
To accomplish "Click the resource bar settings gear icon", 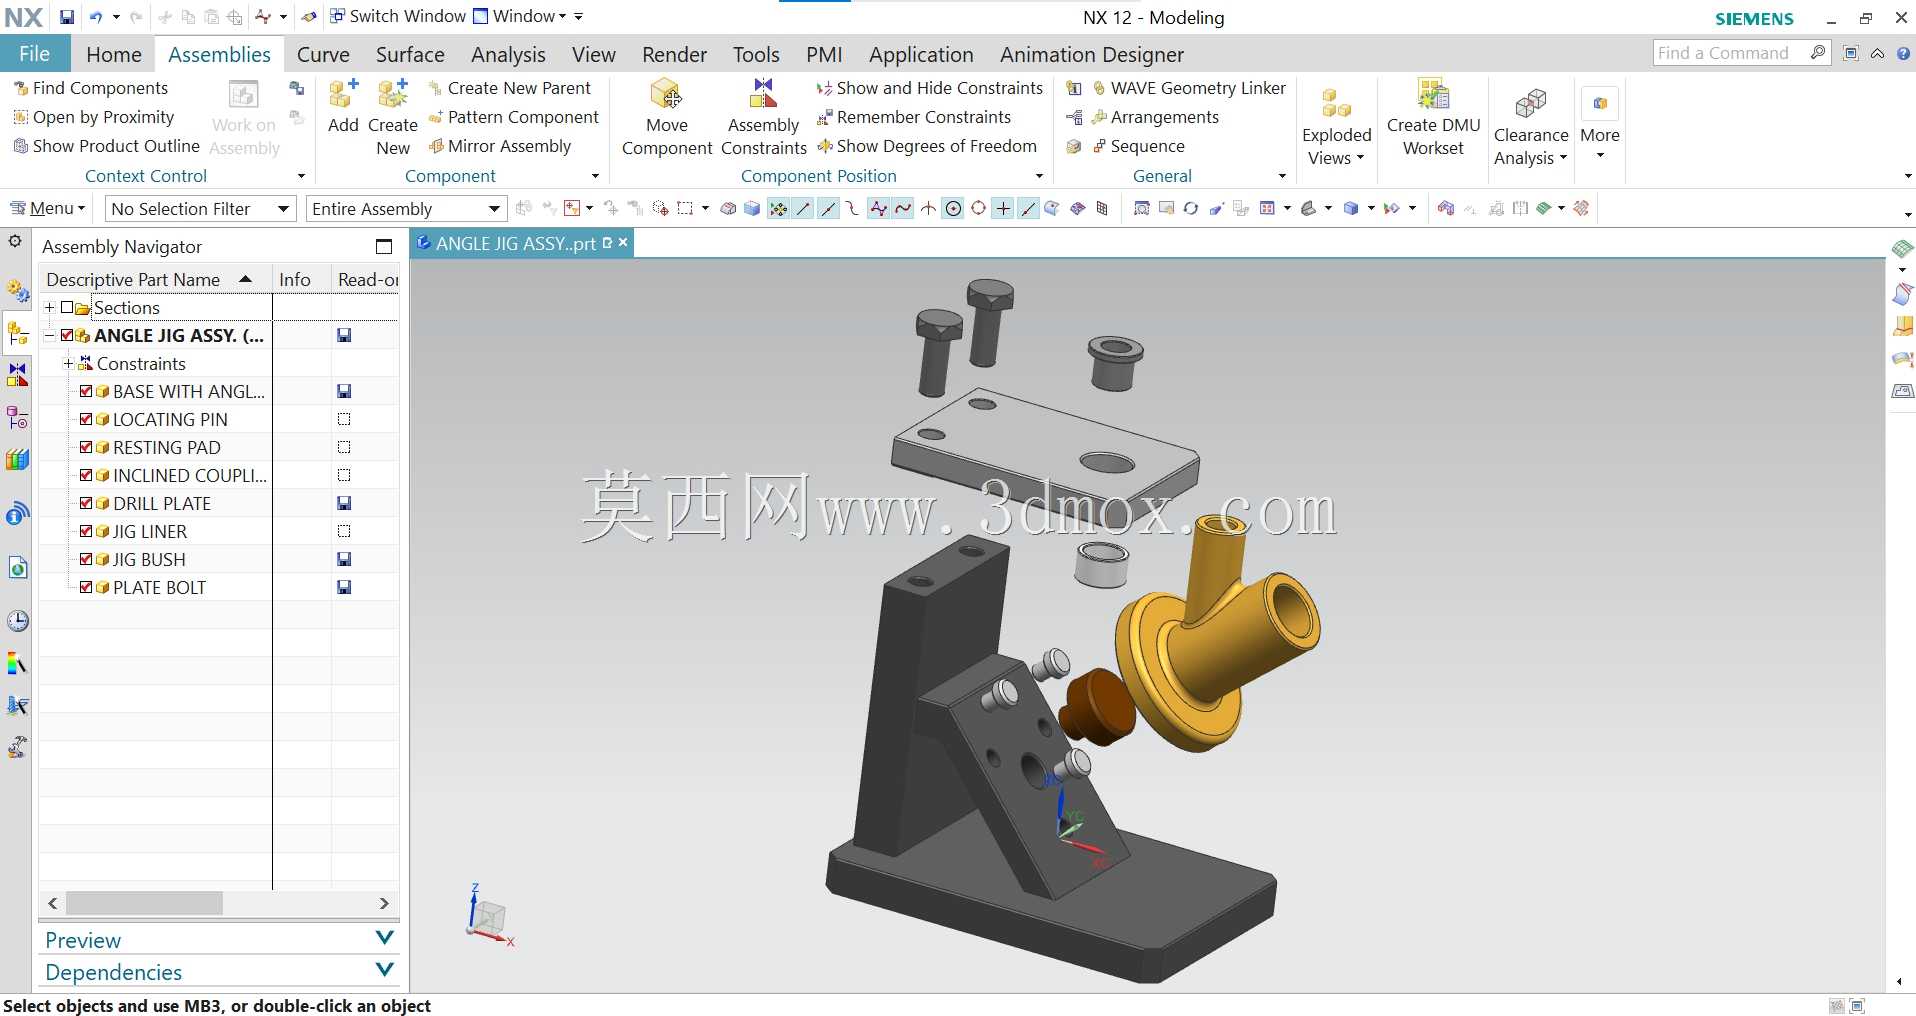I will tap(15, 241).
